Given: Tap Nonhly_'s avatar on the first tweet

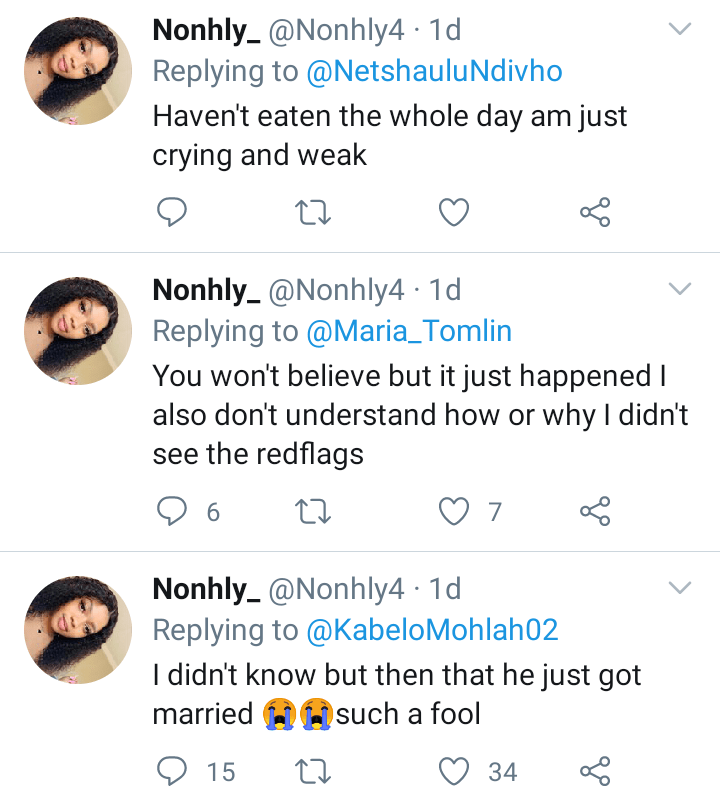Looking at the screenshot, I should point(77,70).
